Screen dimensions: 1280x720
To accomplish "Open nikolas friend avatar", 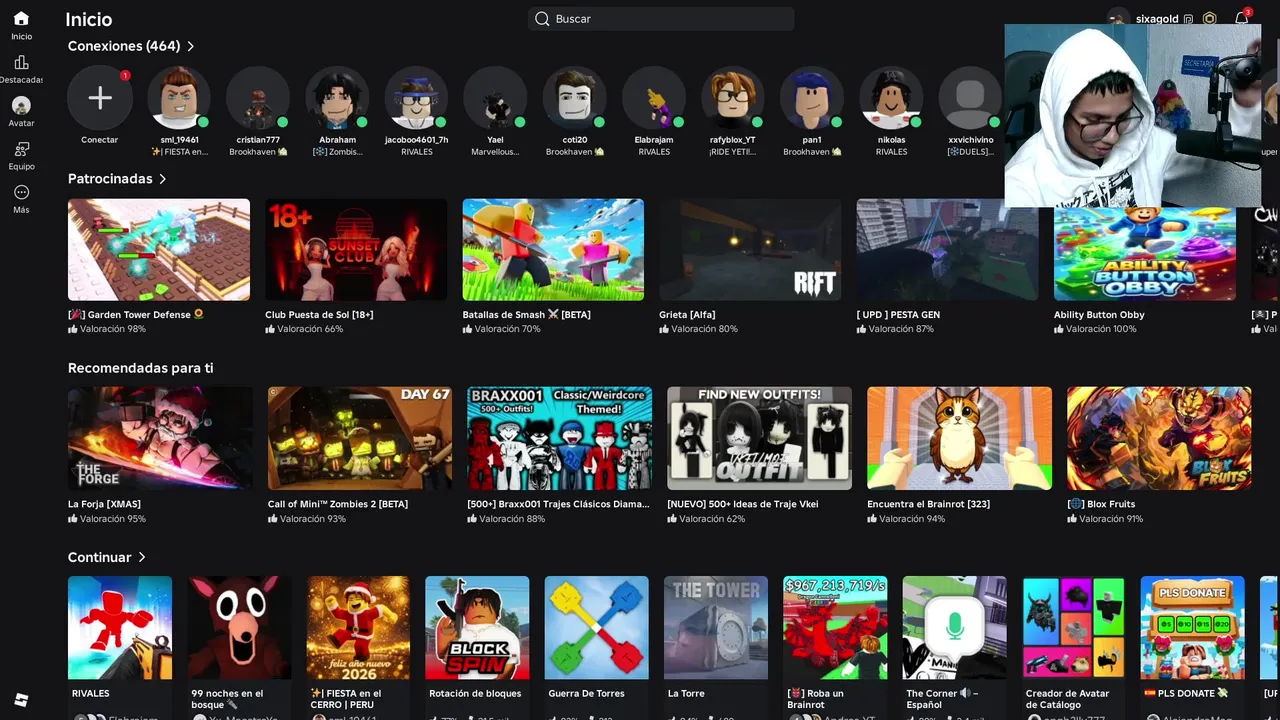I will [891, 97].
